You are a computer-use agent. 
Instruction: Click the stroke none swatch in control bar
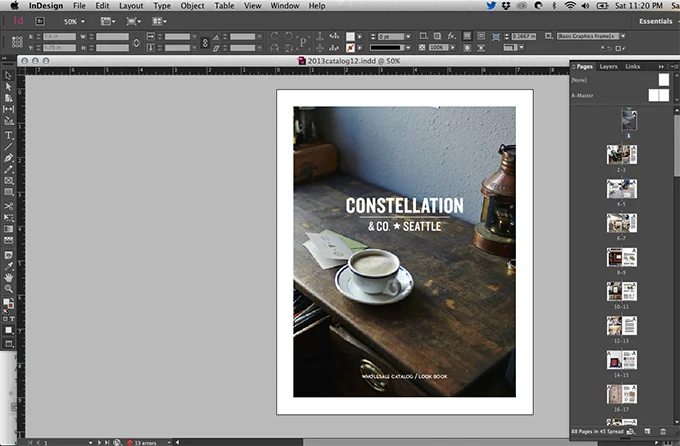tap(350, 48)
